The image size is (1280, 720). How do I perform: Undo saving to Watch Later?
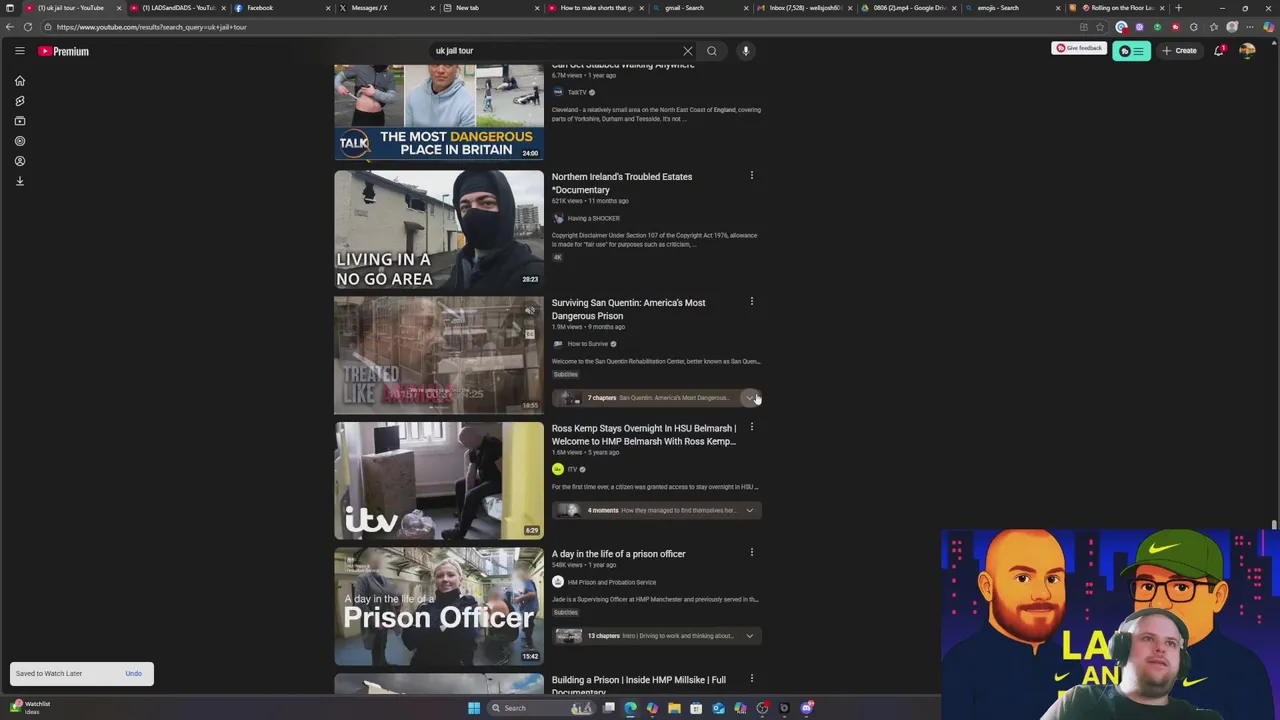tap(133, 674)
